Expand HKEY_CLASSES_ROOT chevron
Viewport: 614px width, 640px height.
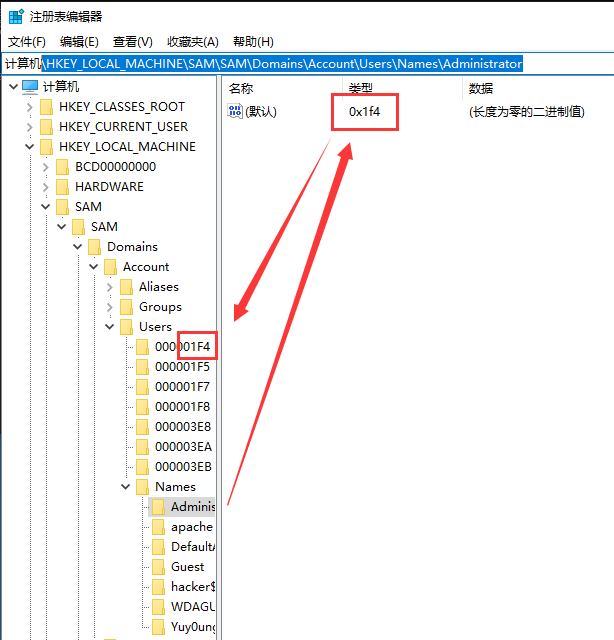29,107
